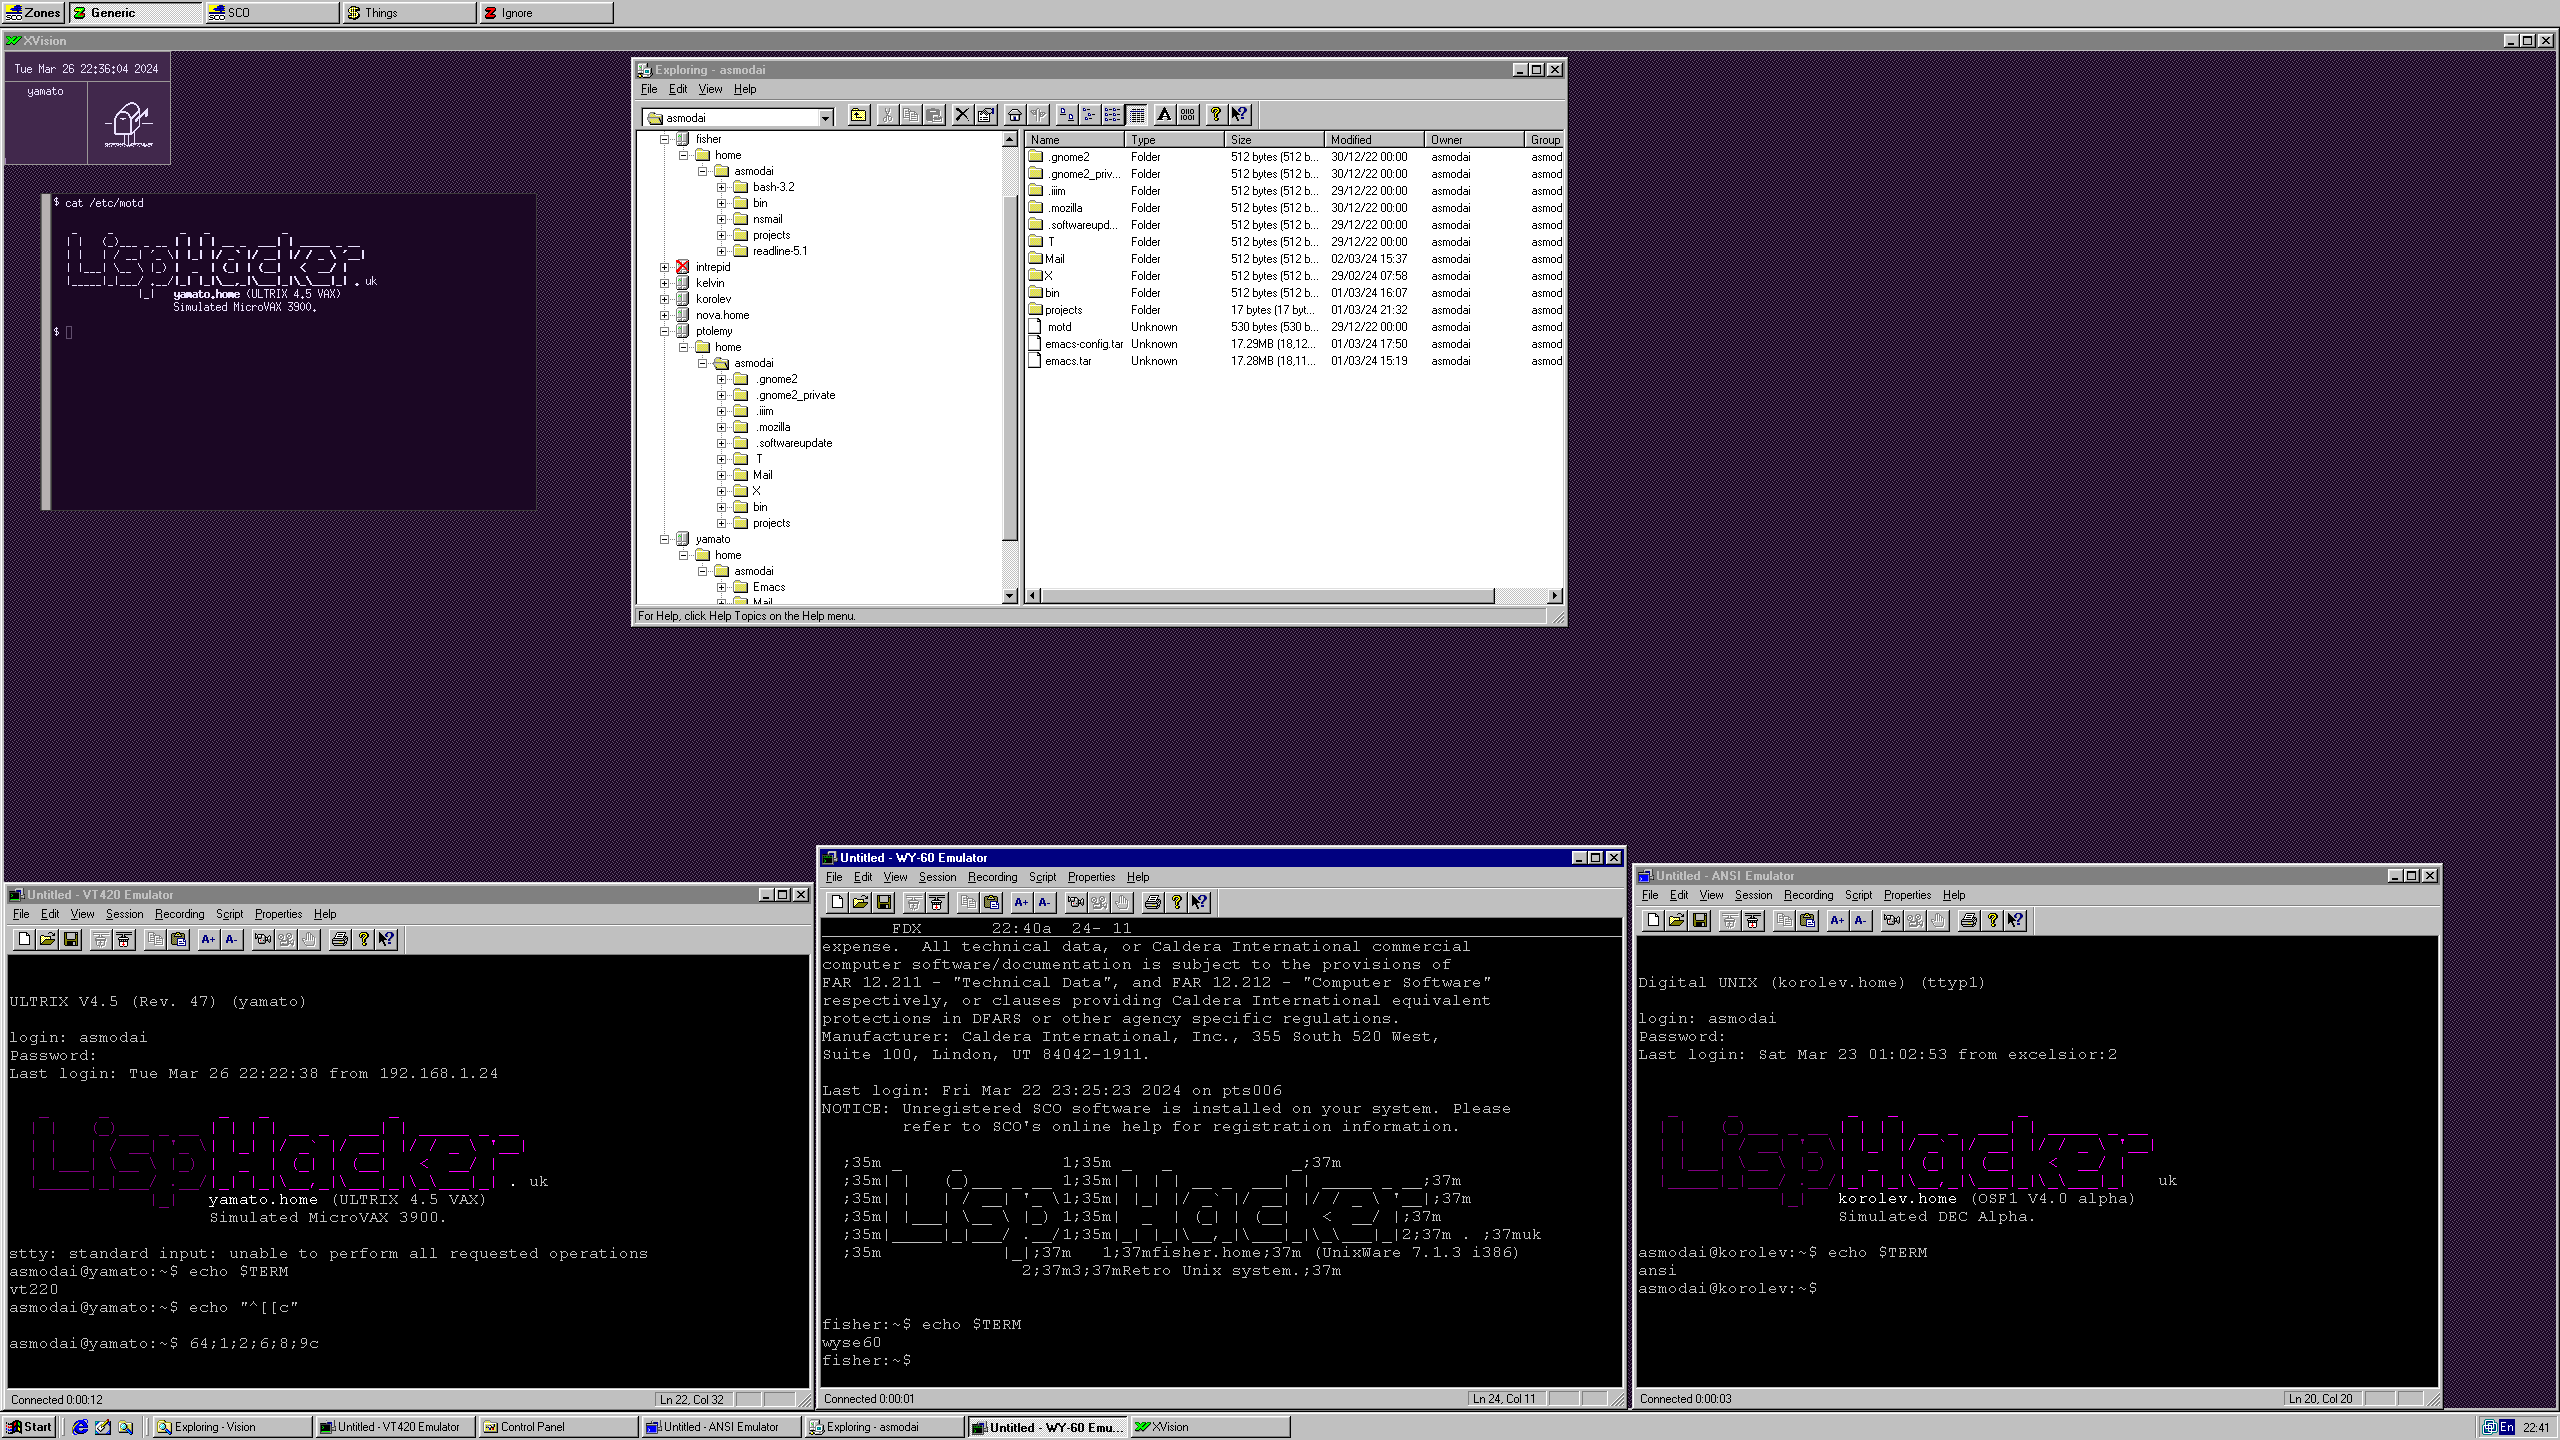
Task: Click the yellow question mark Help icon in Explorer
Action: (1216, 115)
